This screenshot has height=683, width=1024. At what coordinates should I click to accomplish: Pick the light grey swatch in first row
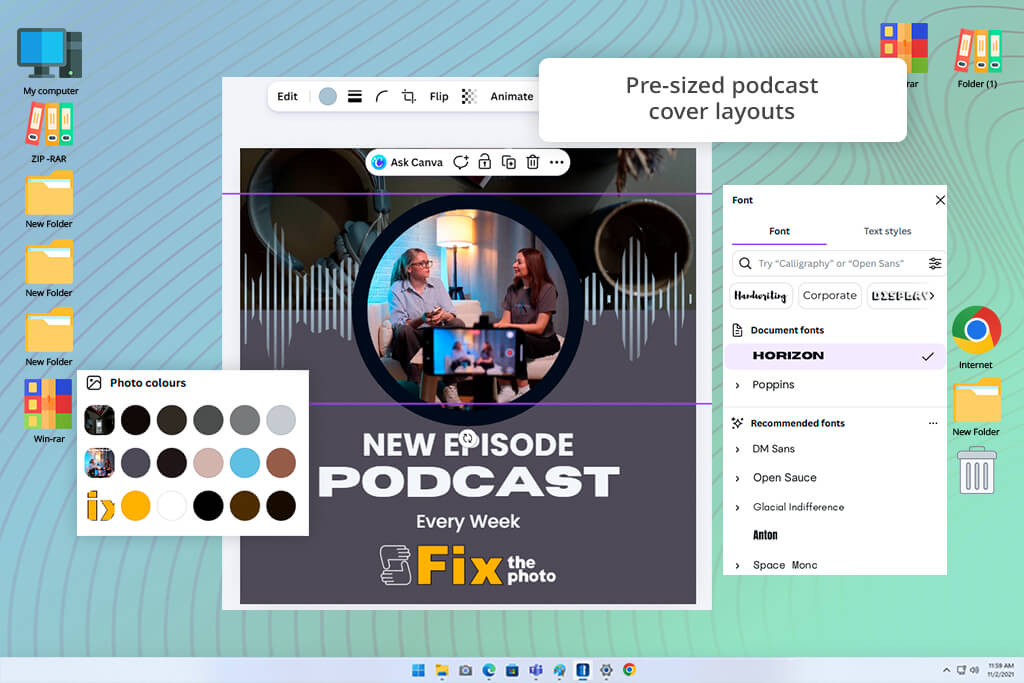pos(281,420)
